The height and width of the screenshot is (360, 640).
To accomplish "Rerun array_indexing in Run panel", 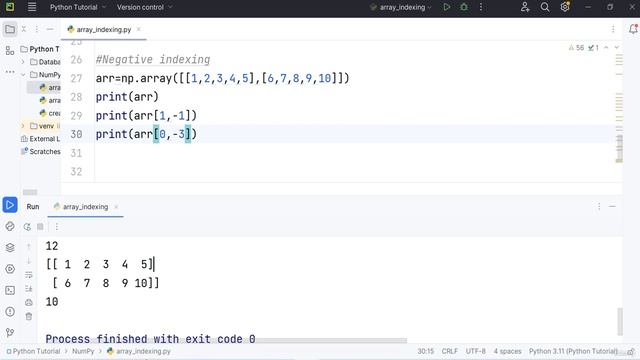I will (27, 227).
